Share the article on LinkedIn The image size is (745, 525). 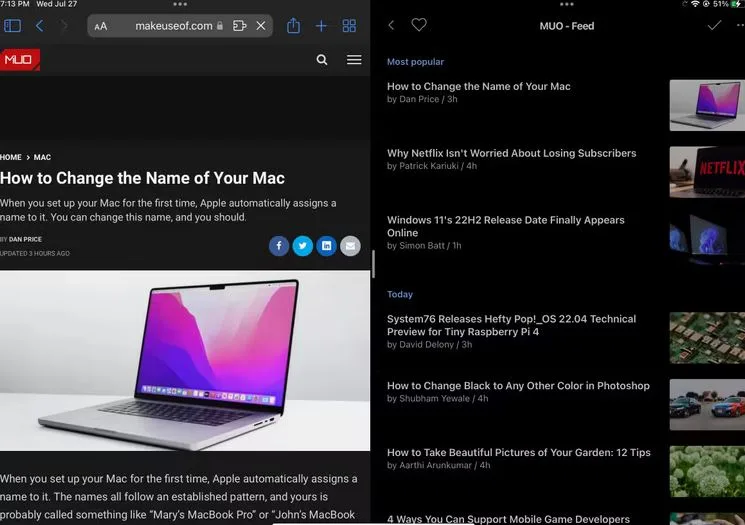[x=326, y=246]
